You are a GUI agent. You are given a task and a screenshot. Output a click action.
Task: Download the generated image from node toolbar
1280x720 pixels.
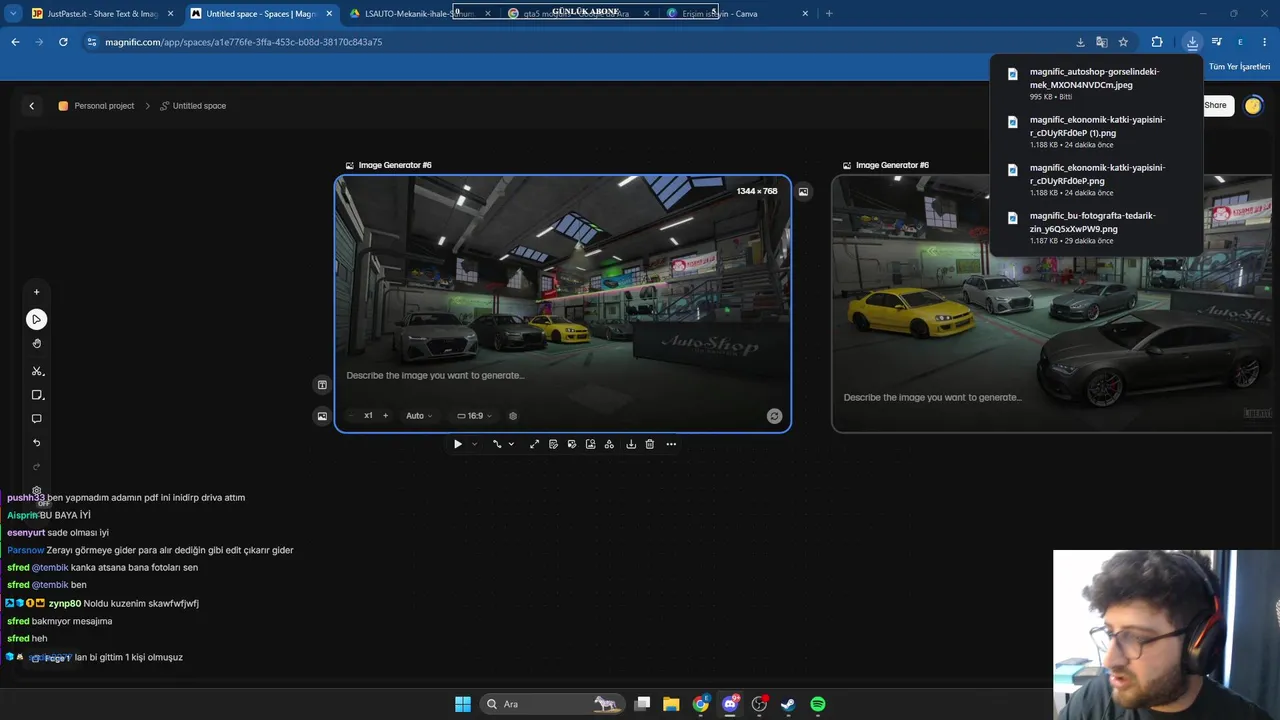[x=631, y=444]
